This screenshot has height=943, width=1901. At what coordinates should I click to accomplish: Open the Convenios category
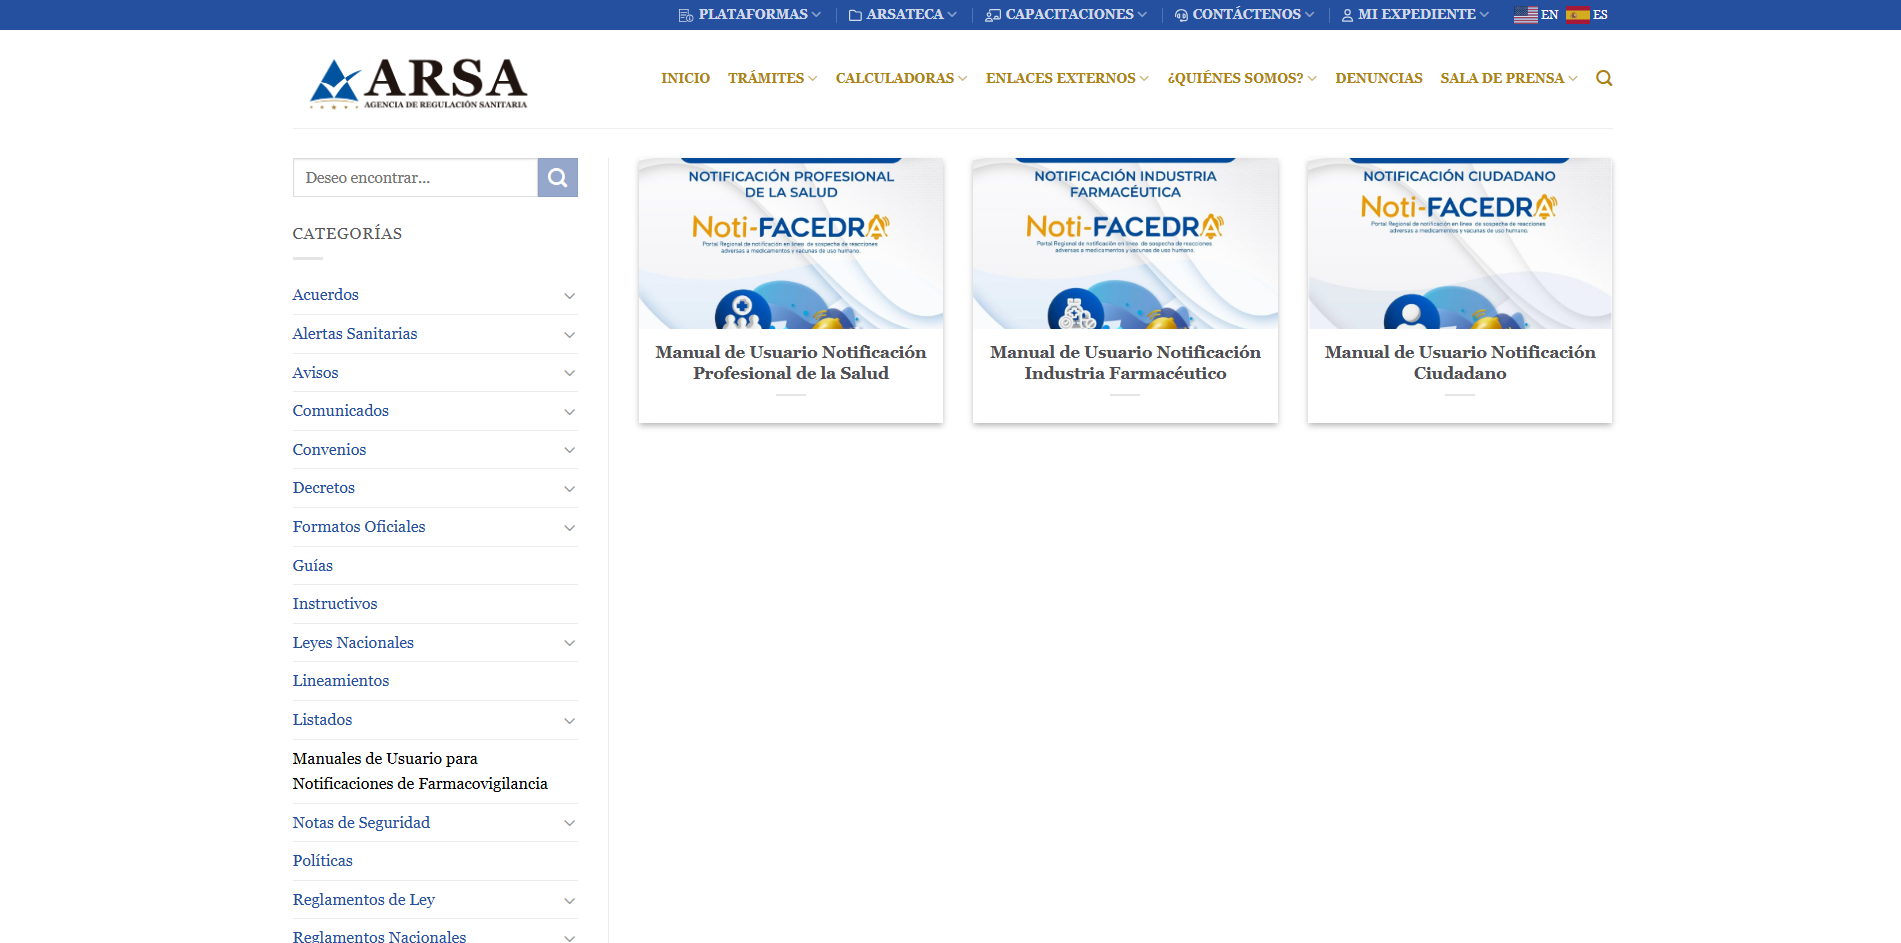(329, 450)
